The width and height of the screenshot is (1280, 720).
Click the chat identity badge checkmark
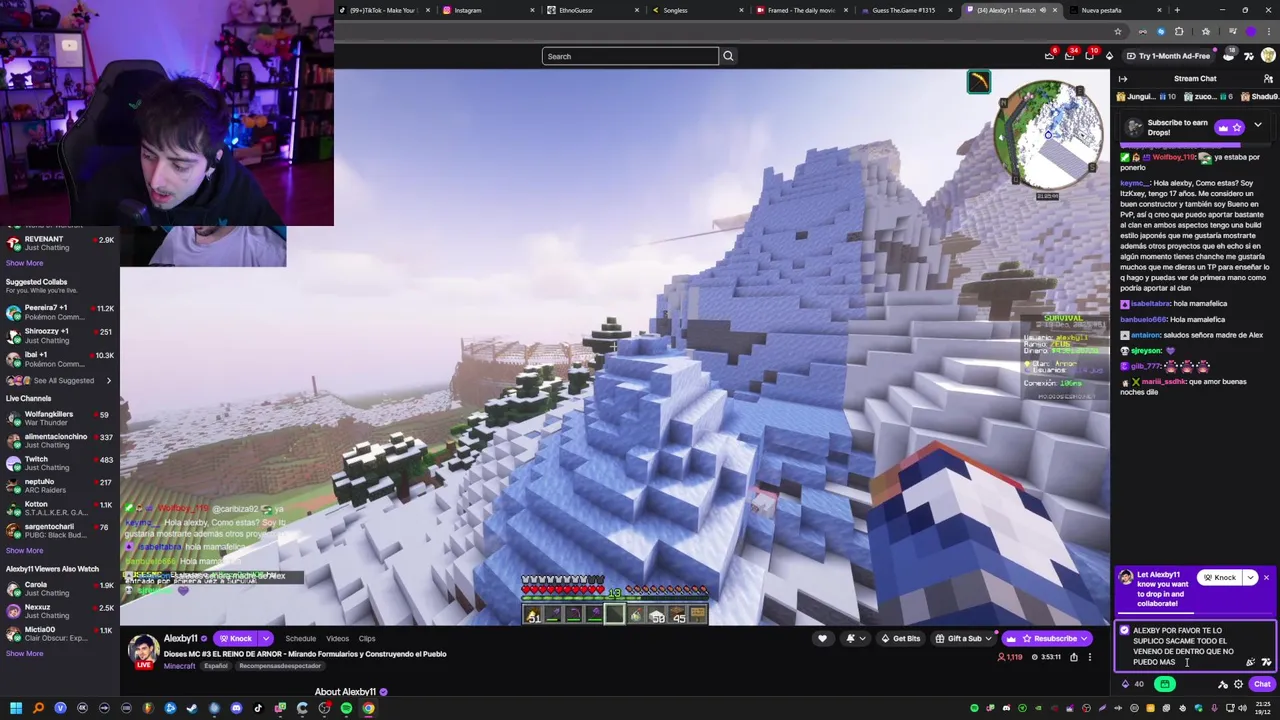1125,631
